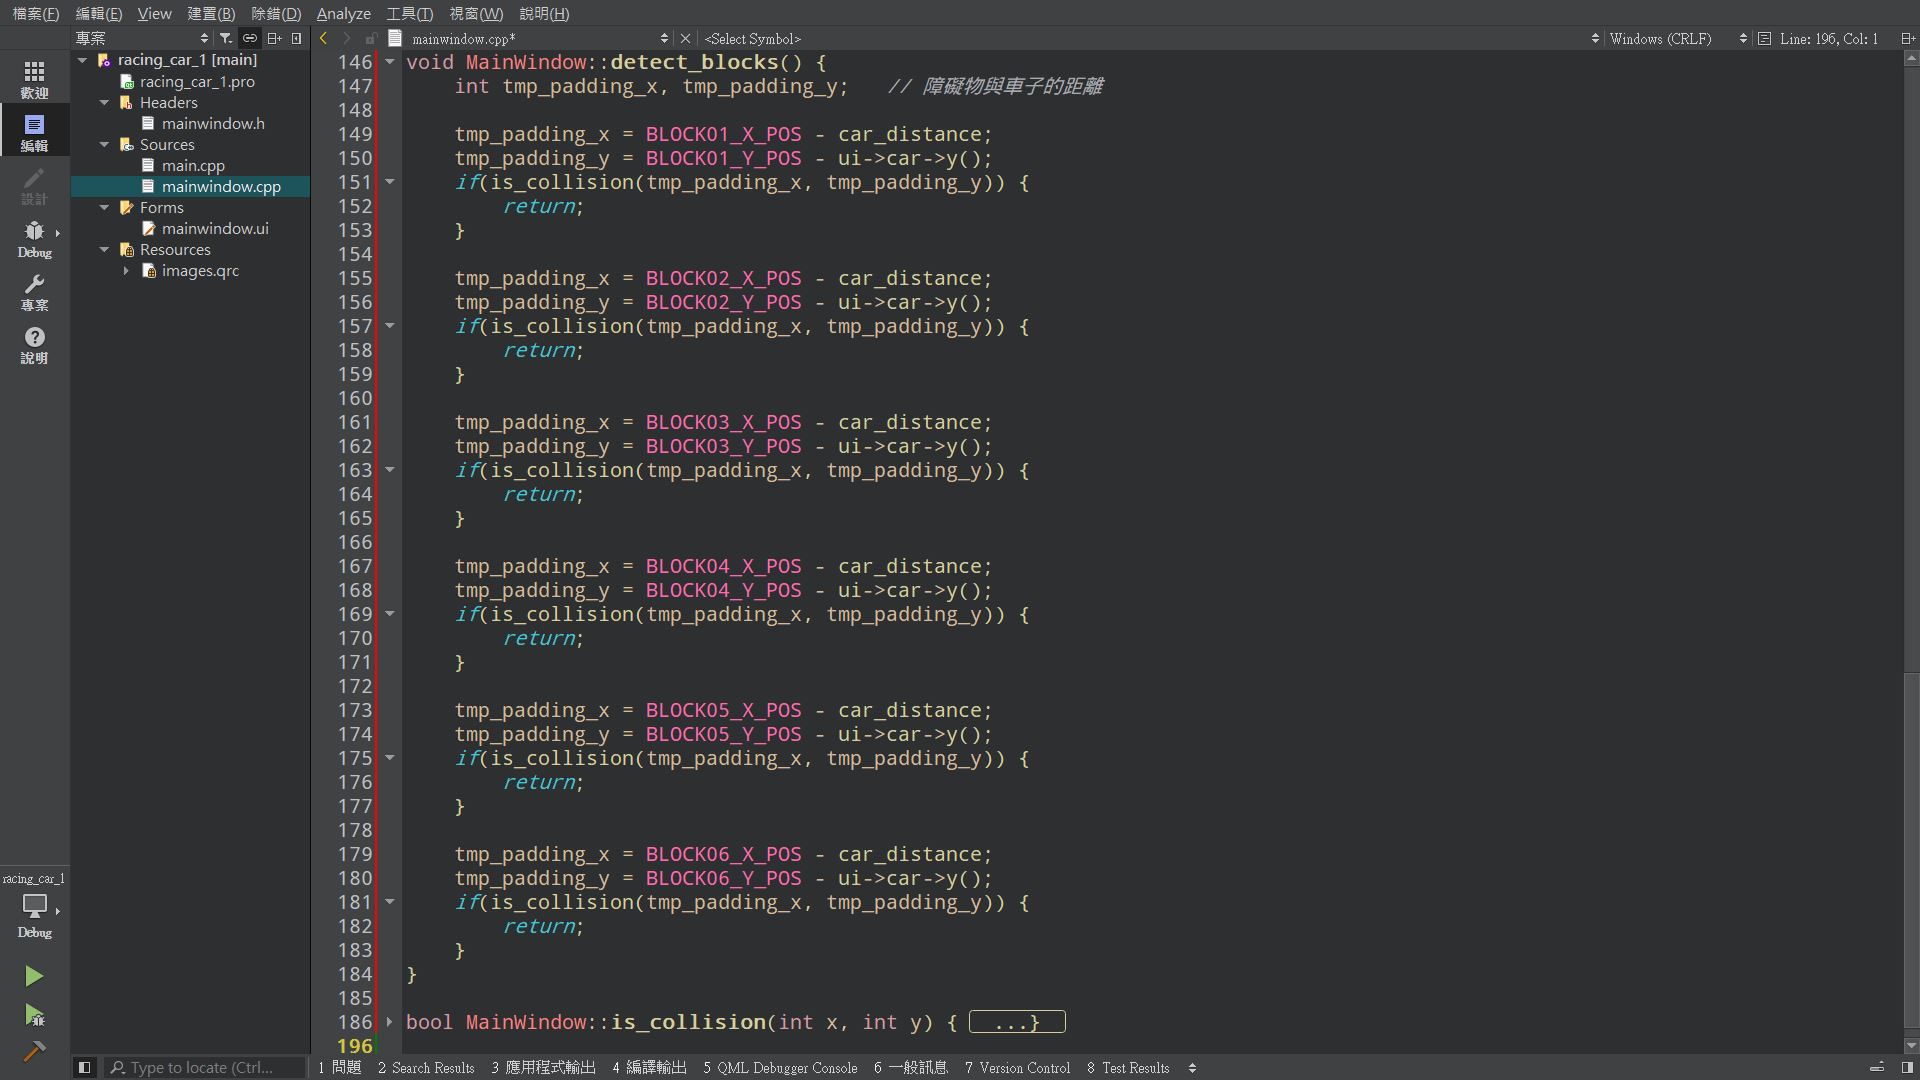Select mainwindow.h in the project tree
1920x1080 pixels.
pos(212,123)
